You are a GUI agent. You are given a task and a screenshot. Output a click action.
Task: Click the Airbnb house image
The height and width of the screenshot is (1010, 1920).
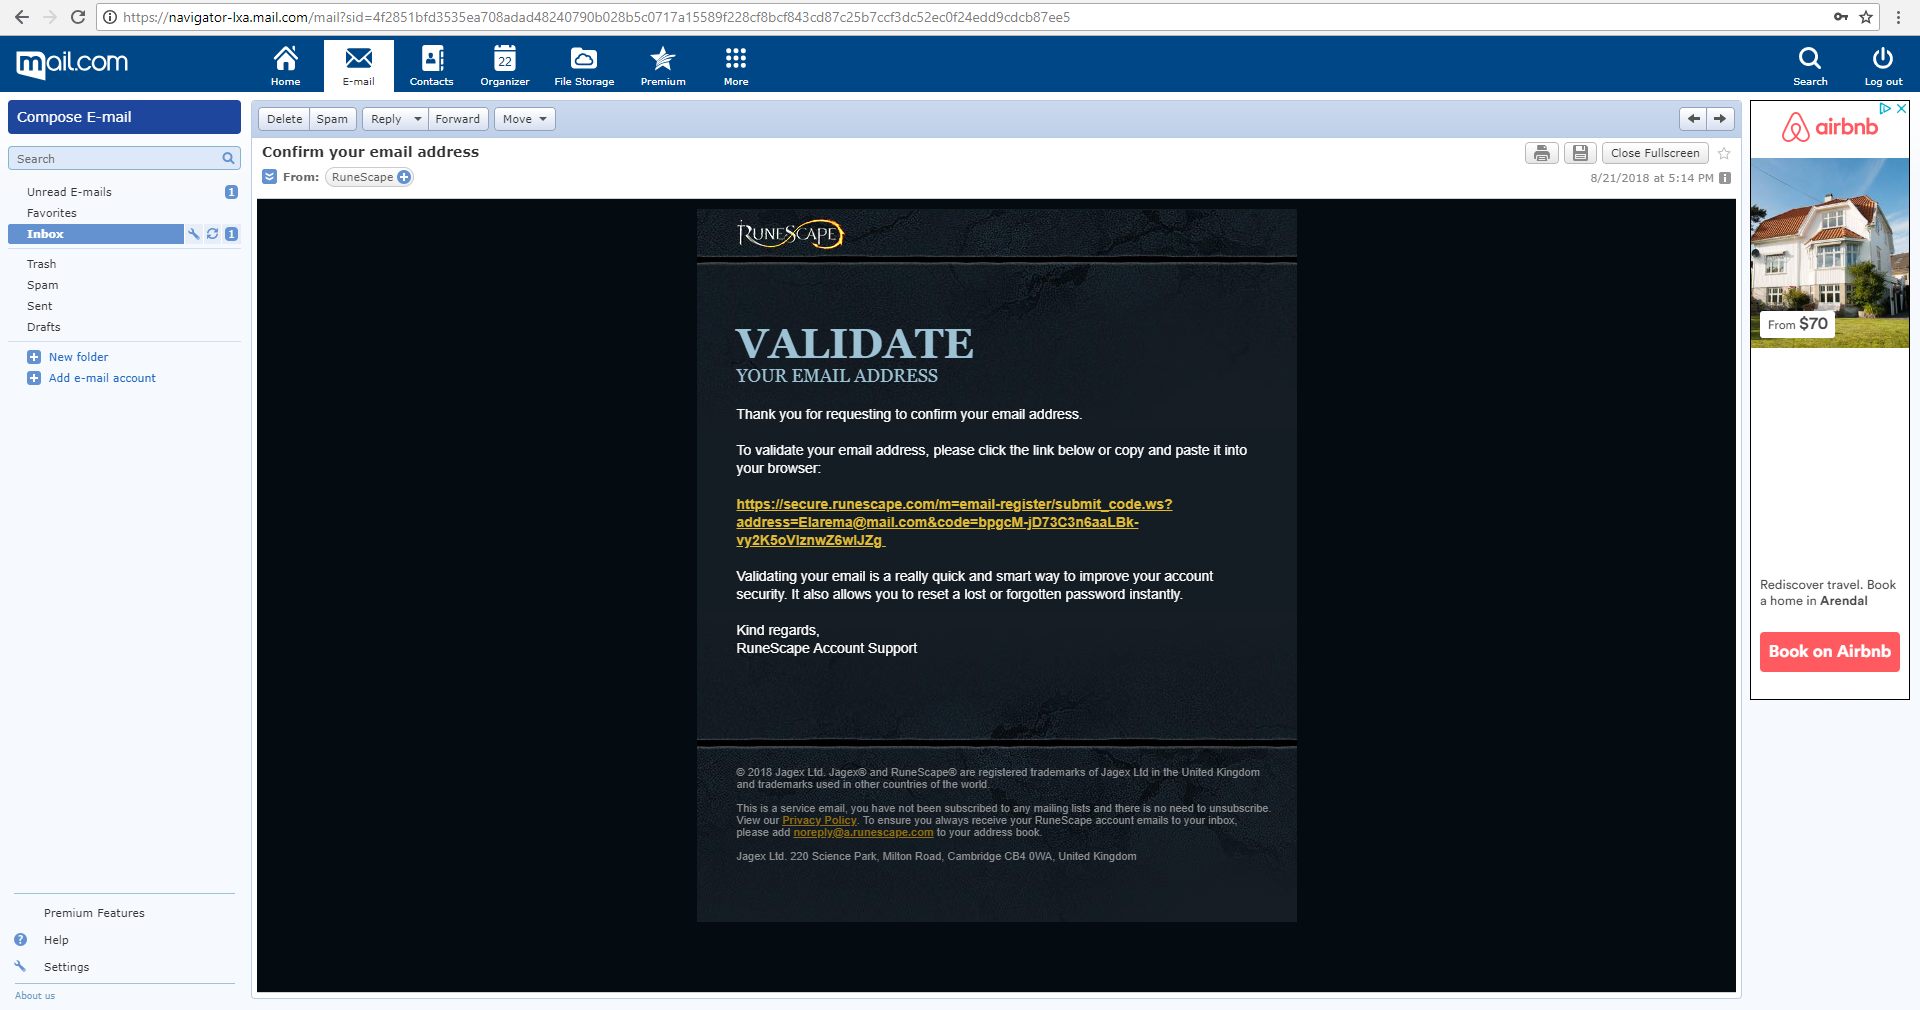coord(1830,253)
